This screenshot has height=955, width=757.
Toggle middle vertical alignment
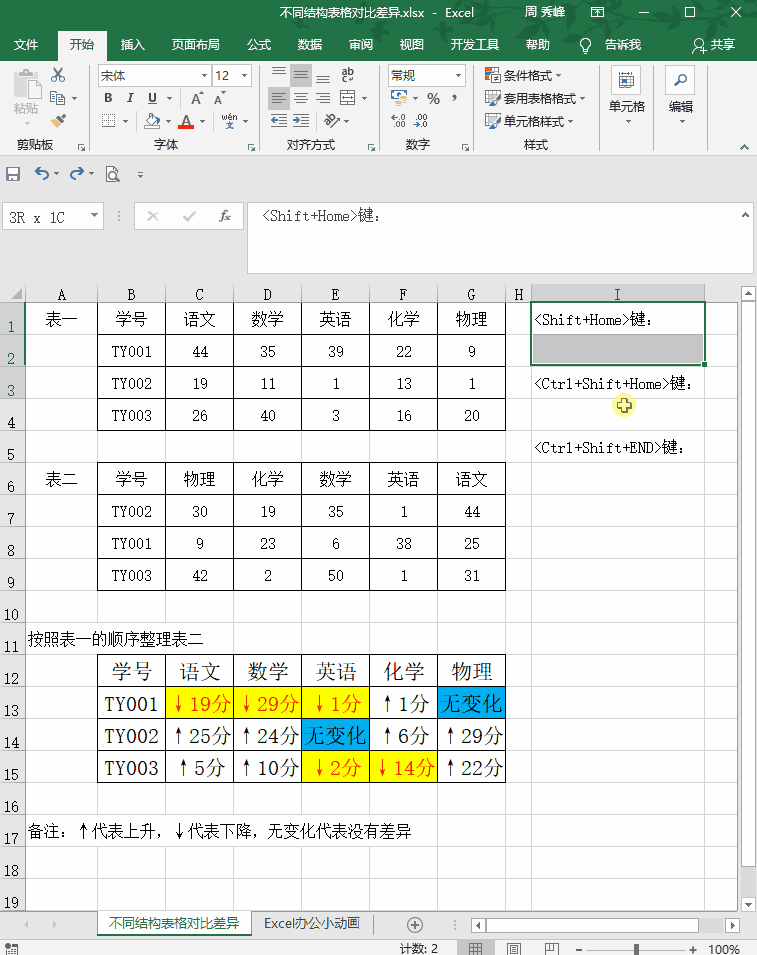coord(301,75)
